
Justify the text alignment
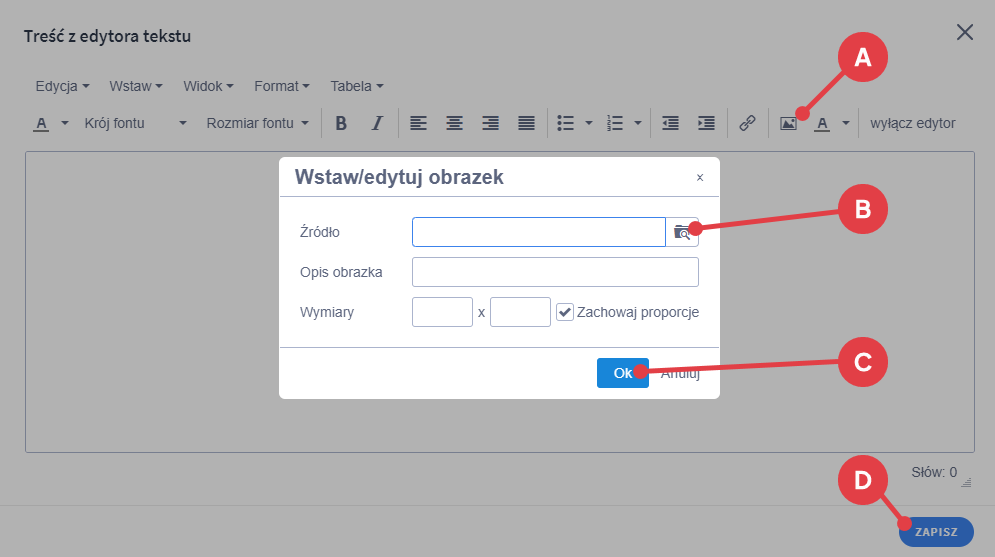(527, 124)
